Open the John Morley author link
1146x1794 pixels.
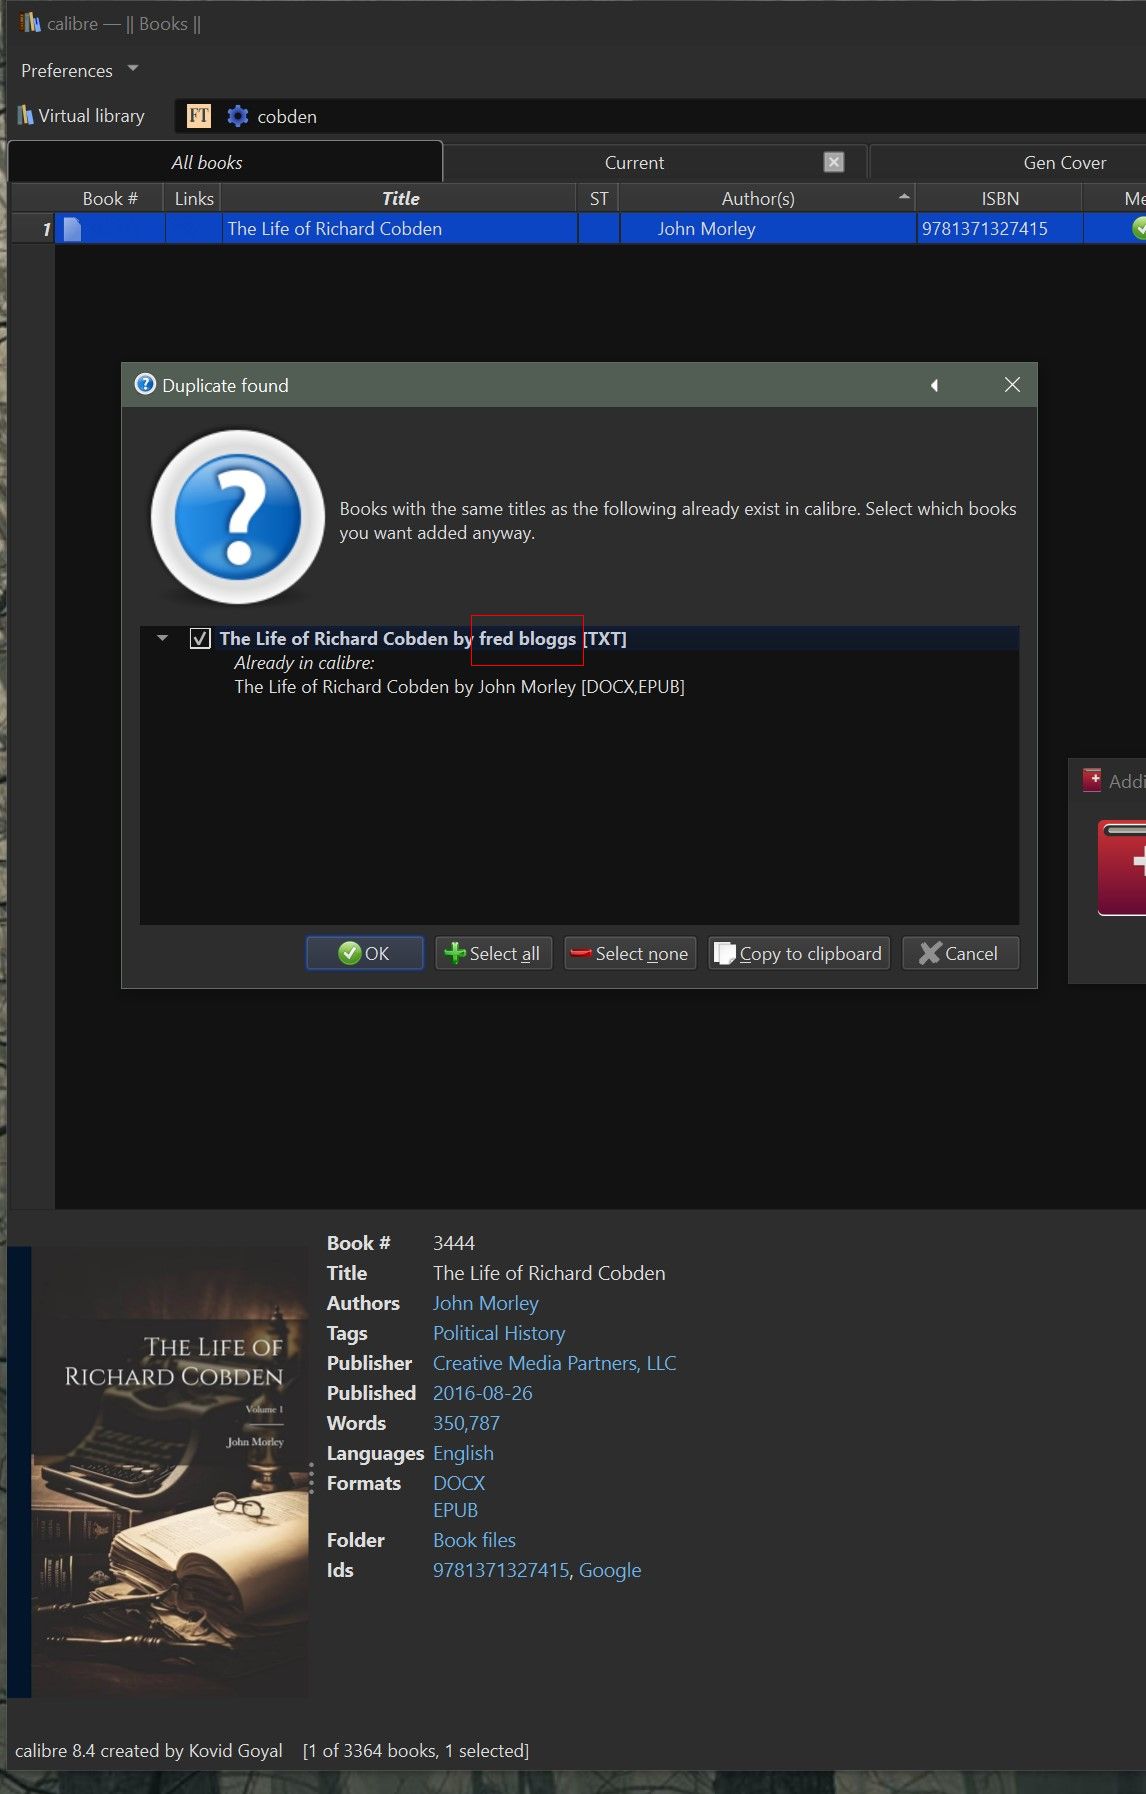point(485,1303)
